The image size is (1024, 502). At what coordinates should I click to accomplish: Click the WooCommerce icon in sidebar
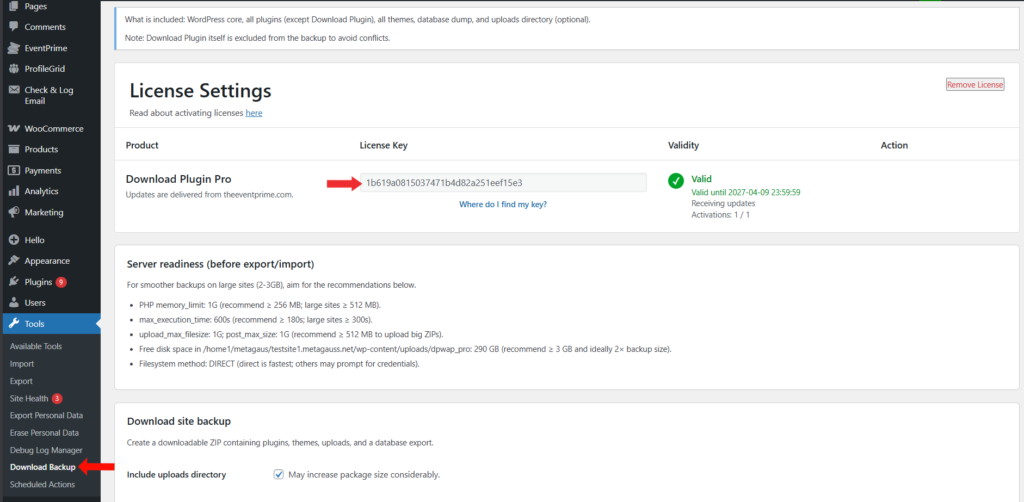pyautogui.click(x=14, y=129)
